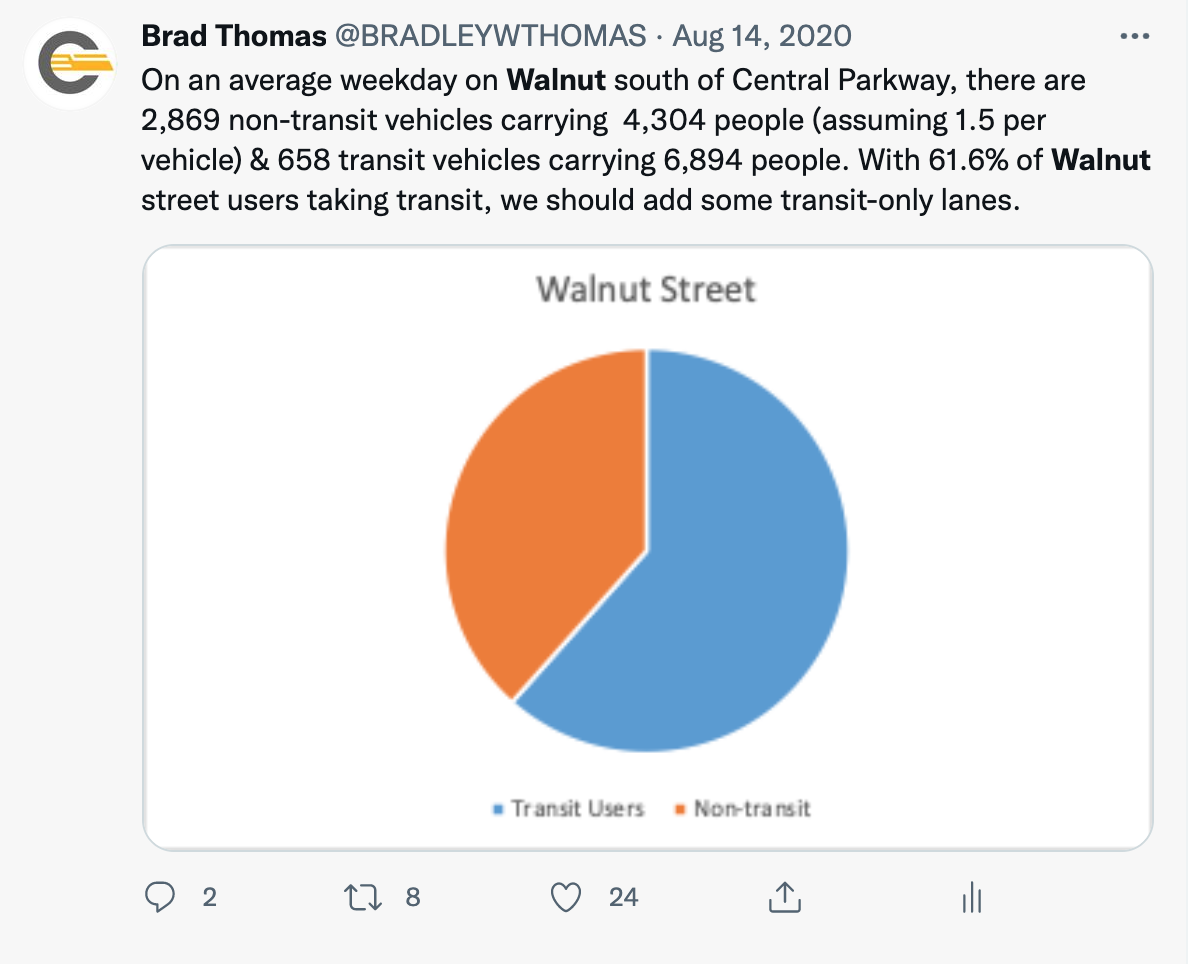Open the share upload icon
This screenshot has width=1192, height=964.
tap(785, 897)
